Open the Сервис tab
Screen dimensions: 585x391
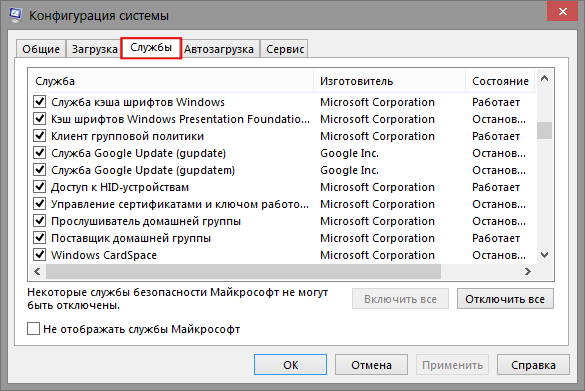point(284,49)
